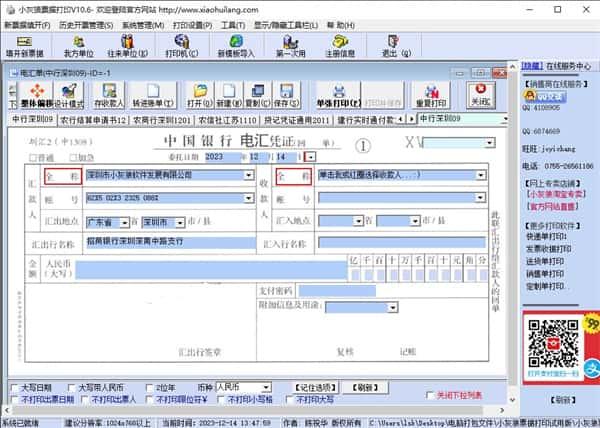This screenshot has height=428, width=600.
Task: Open the remitter 全称 company name dropdown
Action: coord(248,175)
